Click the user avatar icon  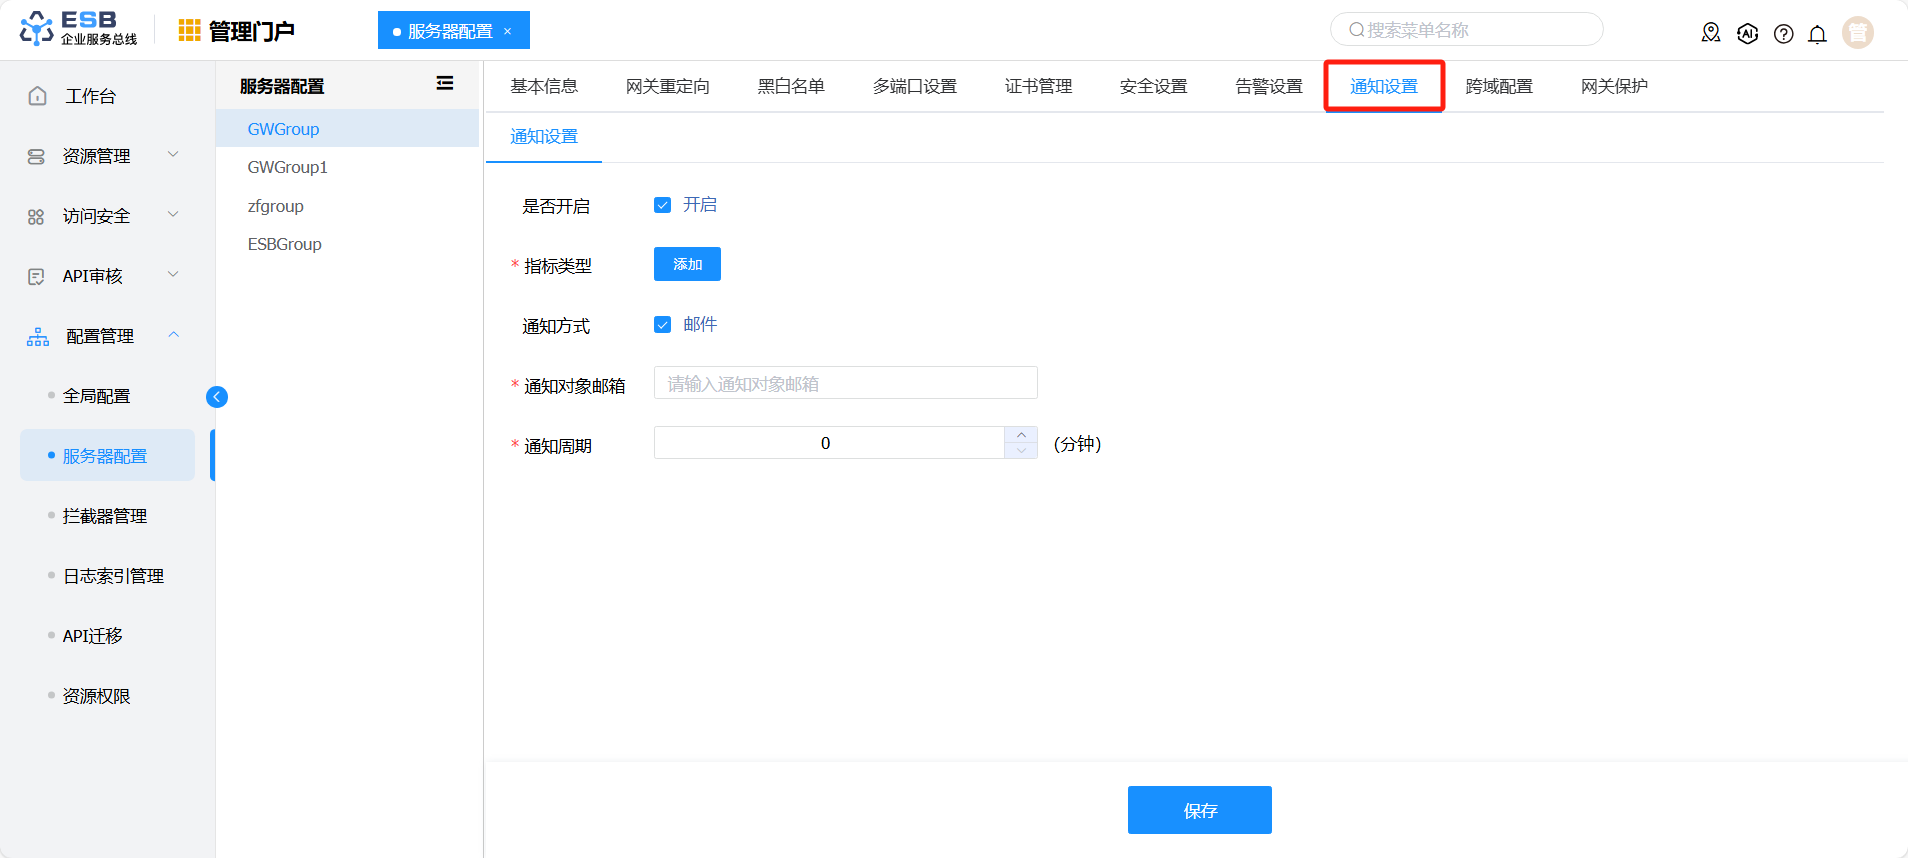click(1857, 33)
